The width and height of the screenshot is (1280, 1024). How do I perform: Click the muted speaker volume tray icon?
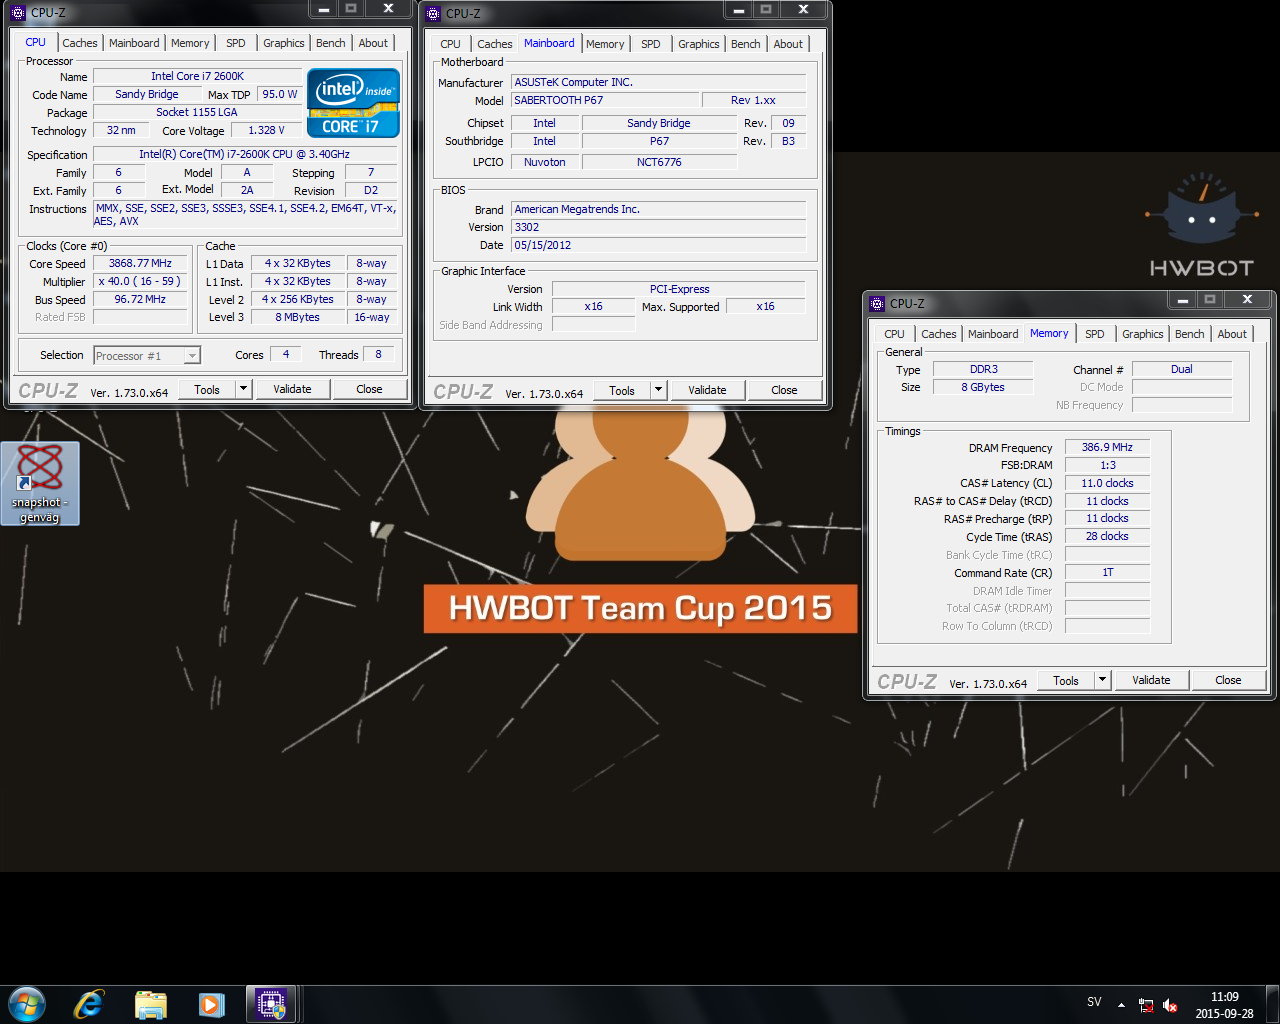[1170, 1006]
